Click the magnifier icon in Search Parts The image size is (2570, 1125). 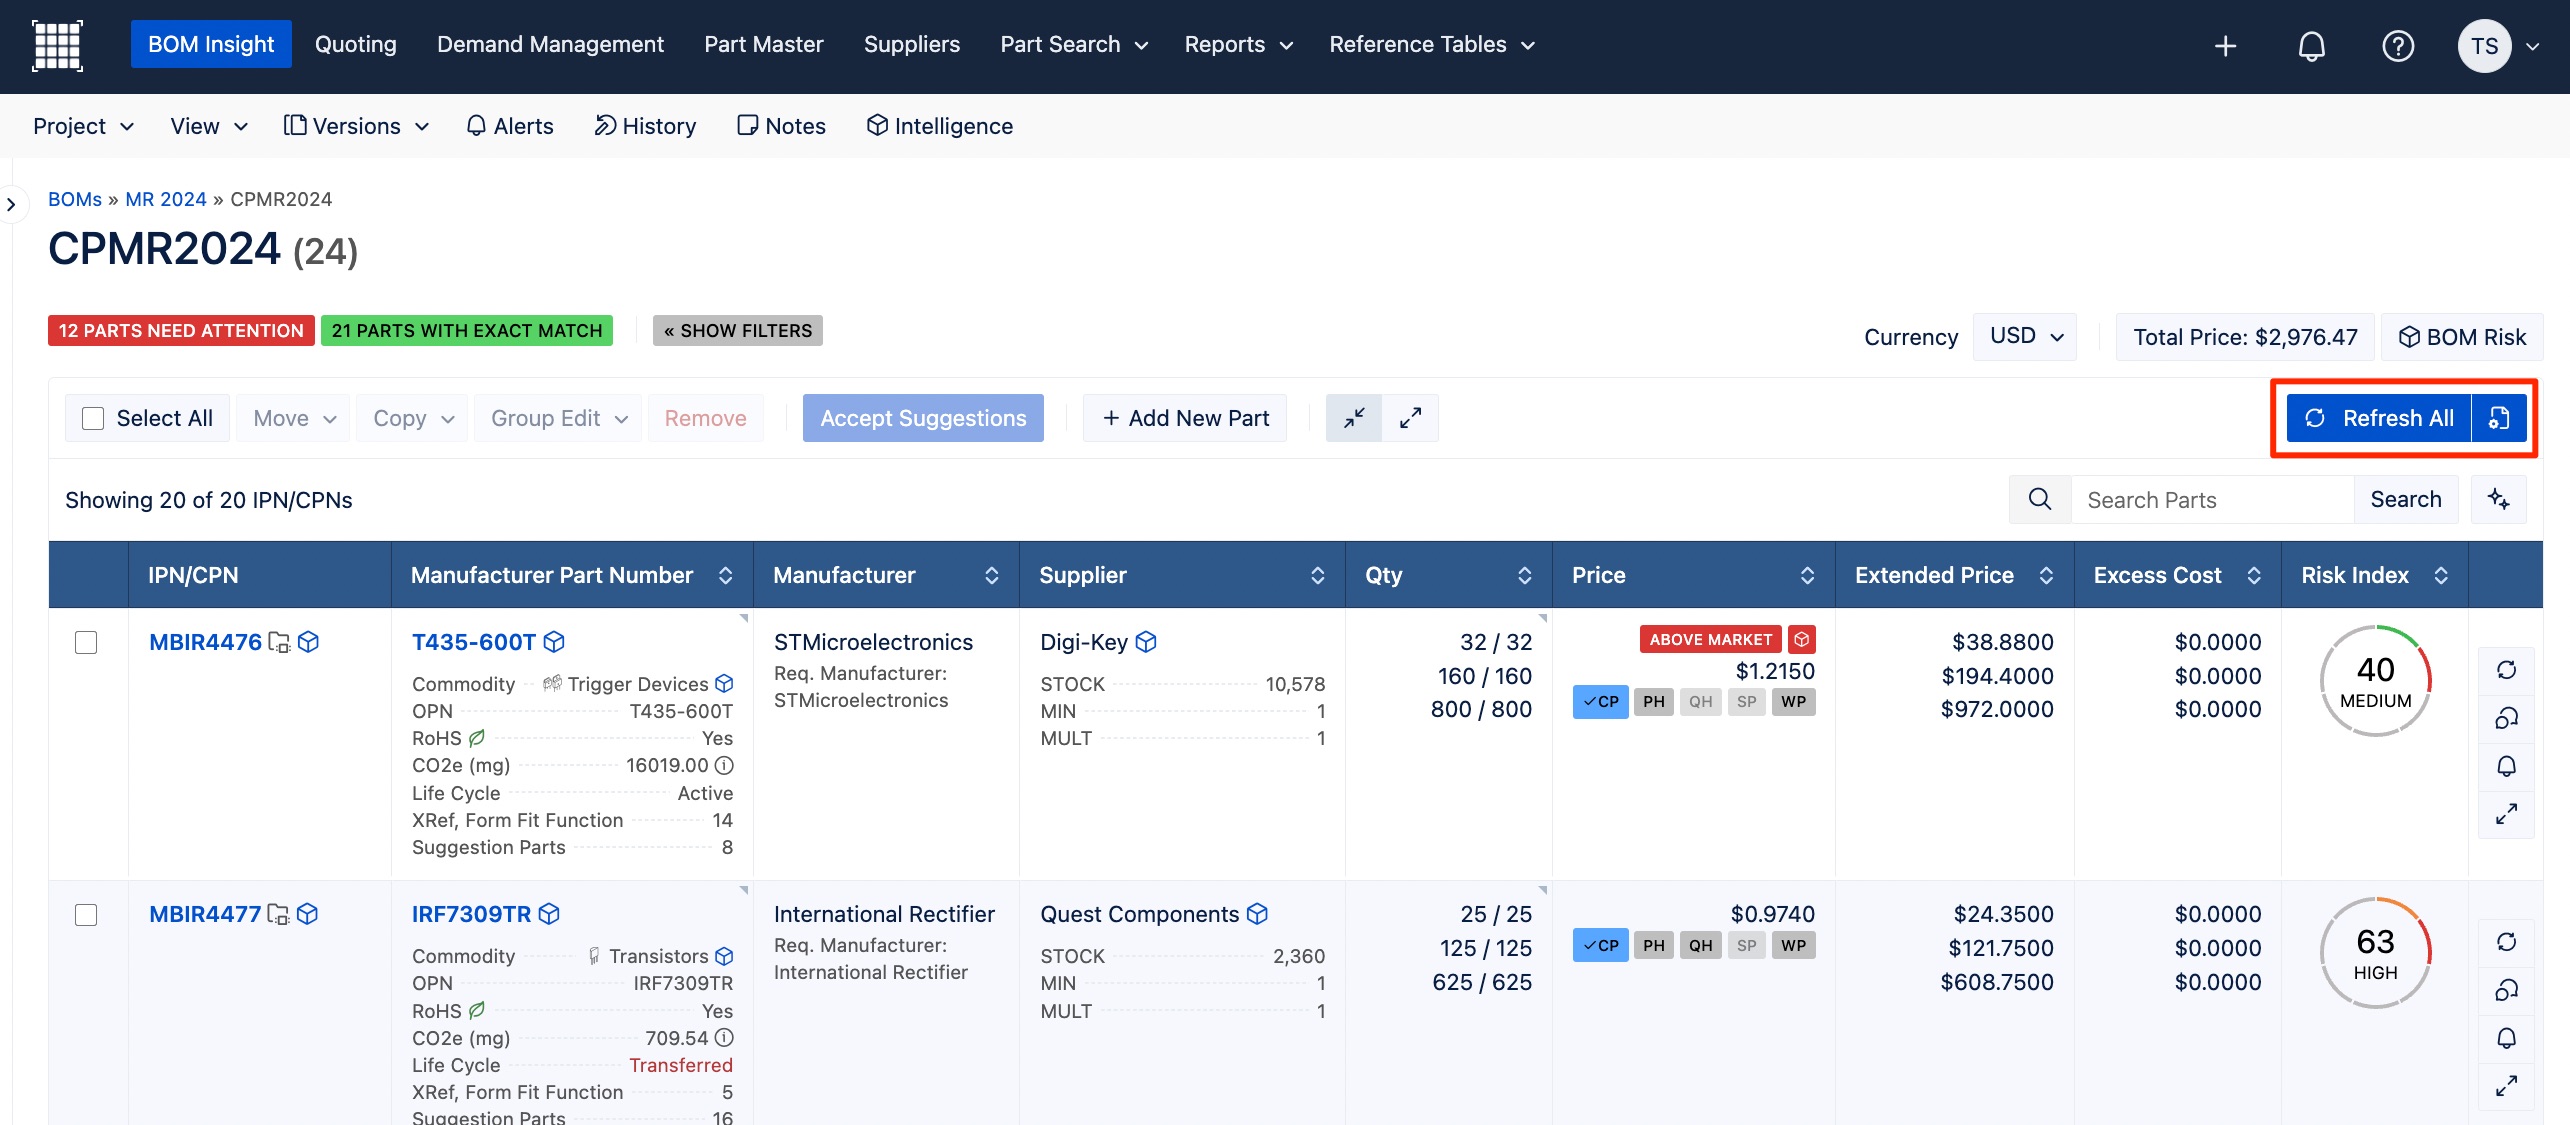tap(2039, 499)
